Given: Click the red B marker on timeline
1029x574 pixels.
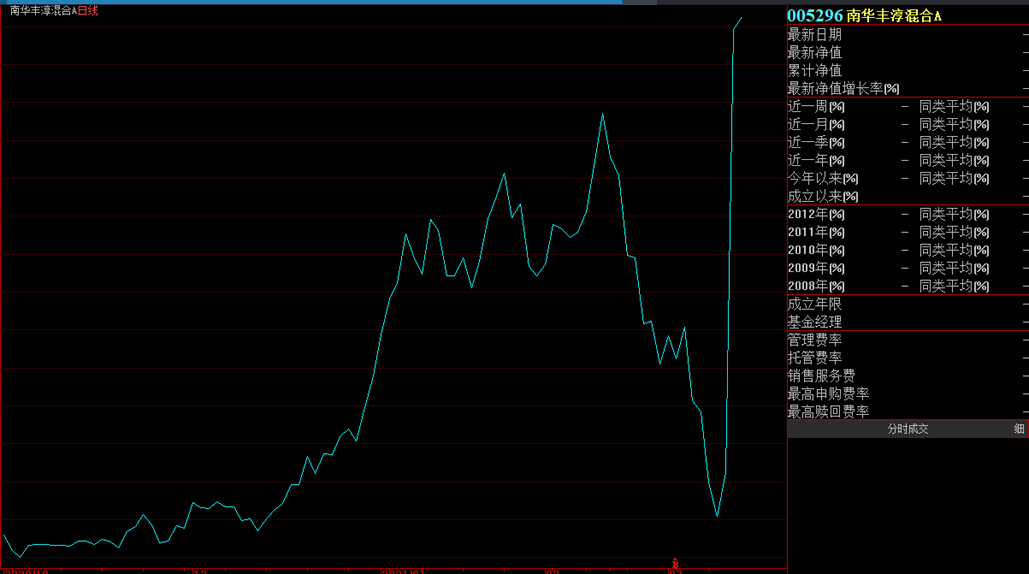Looking at the screenshot, I should pyautogui.click(x=675, y=564).
